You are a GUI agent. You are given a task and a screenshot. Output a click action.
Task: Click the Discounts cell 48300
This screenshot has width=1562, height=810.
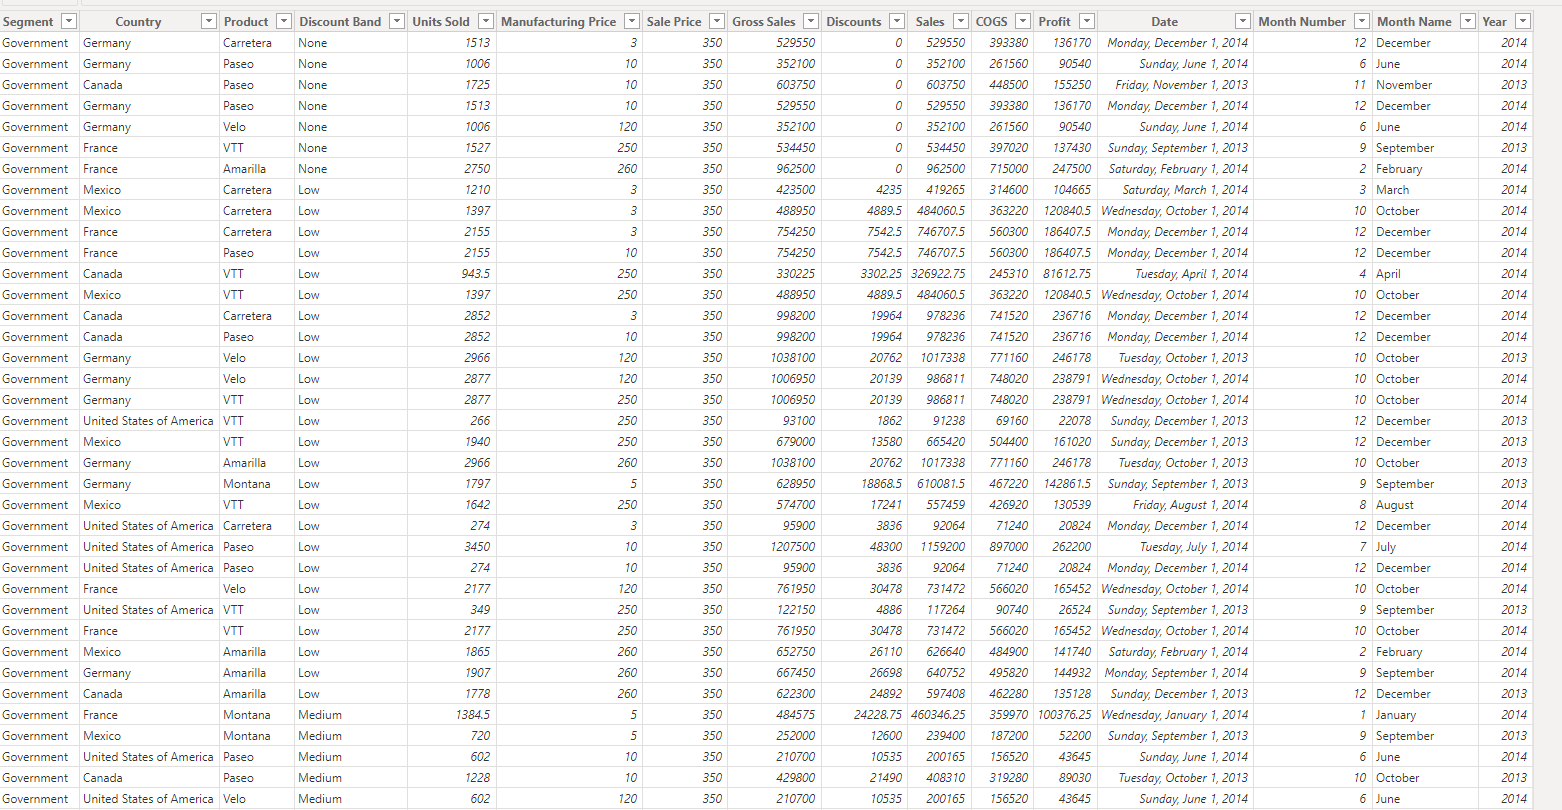coord(886,547)
